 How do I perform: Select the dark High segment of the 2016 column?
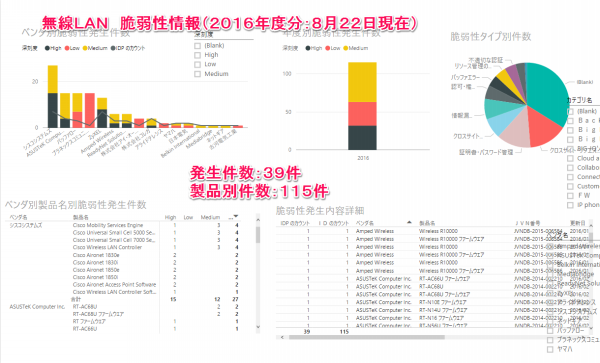pos(362,138)
